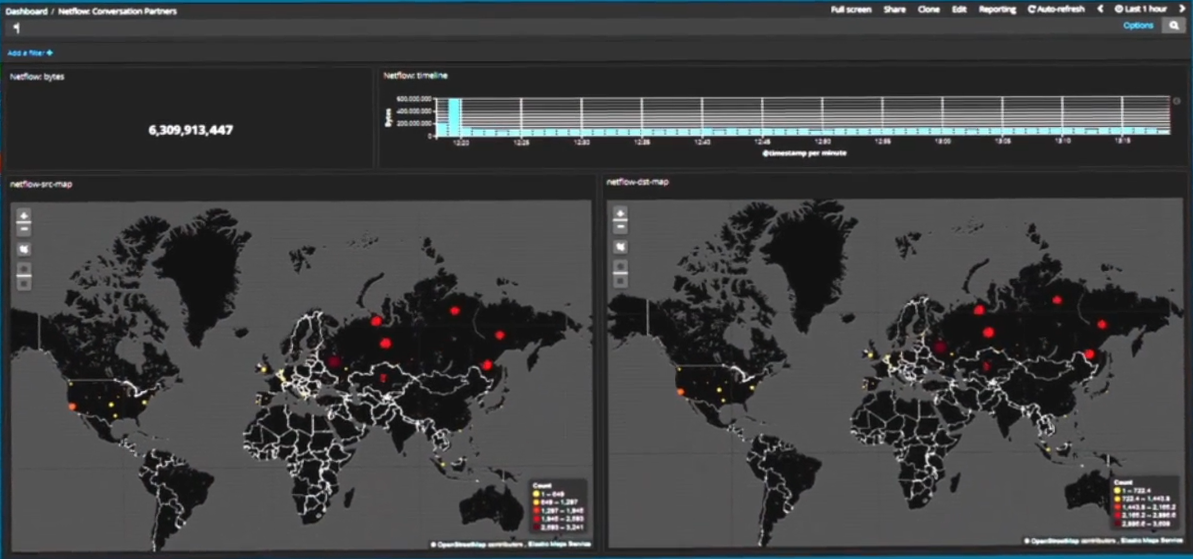Screen dimensions: 1193x559
Task: Click yellow lowest-count legend swatch on src map
Action: (x=537, y=493)
